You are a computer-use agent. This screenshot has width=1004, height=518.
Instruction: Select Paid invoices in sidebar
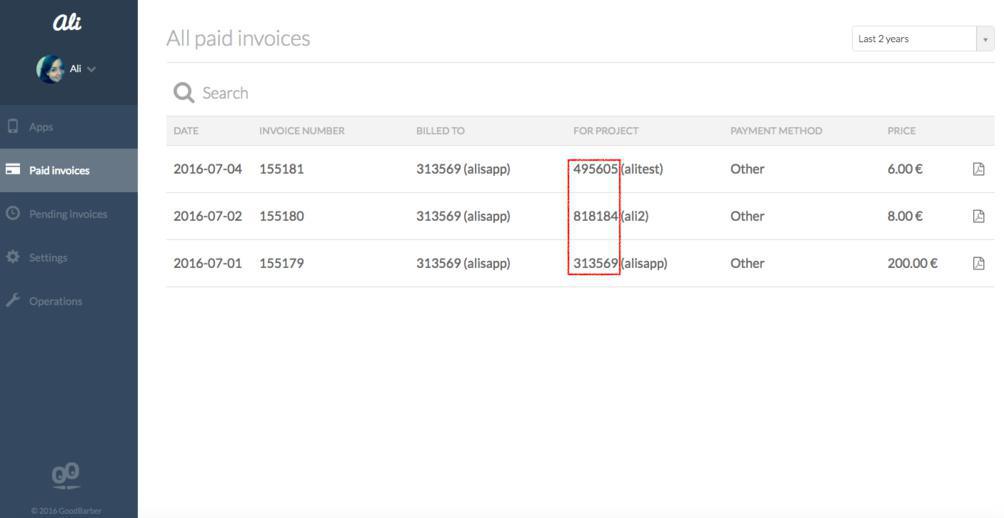tap(59, 170)
